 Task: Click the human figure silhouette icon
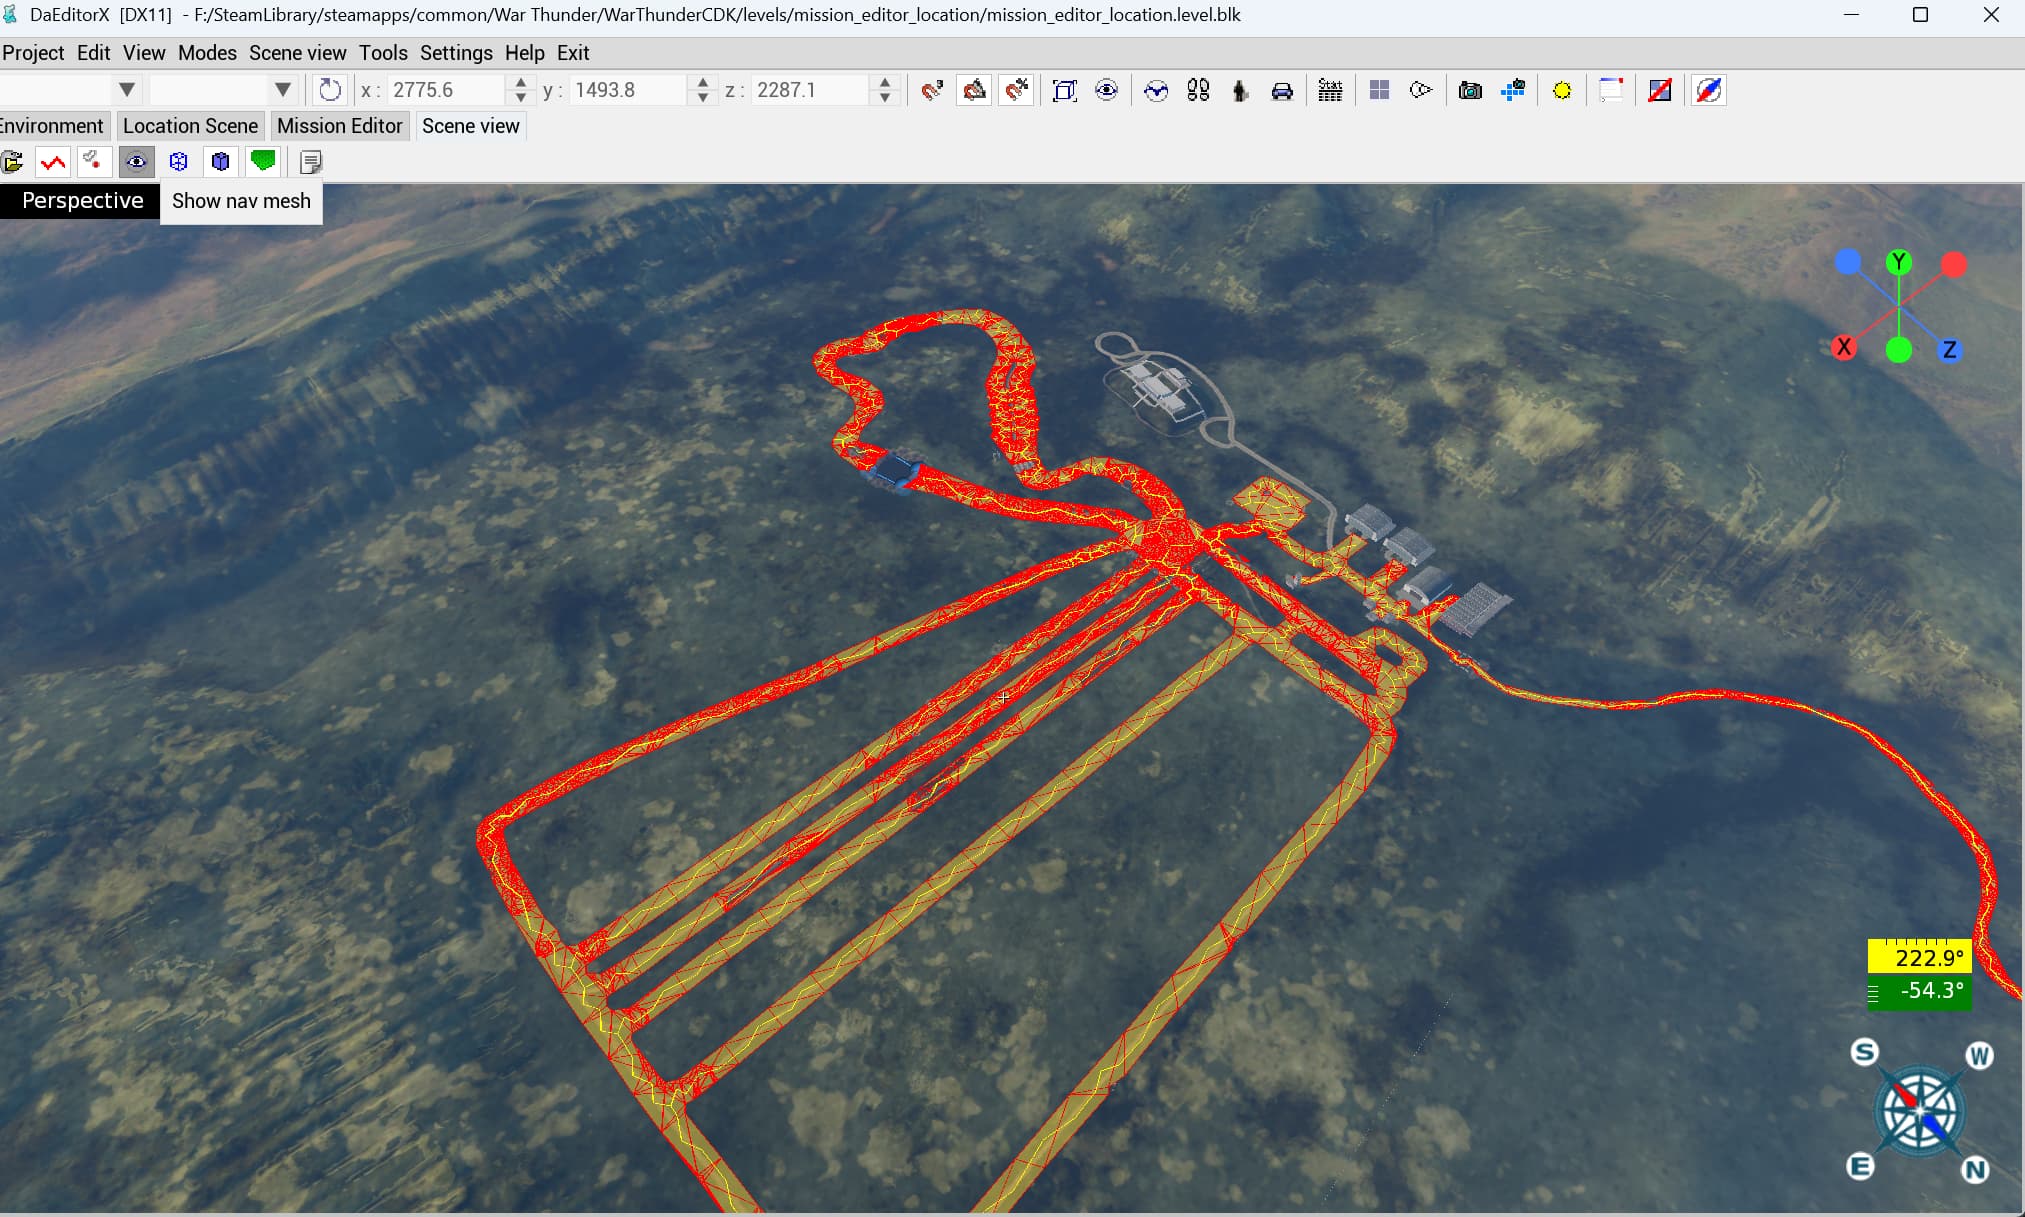click(x=1240, y=91)
